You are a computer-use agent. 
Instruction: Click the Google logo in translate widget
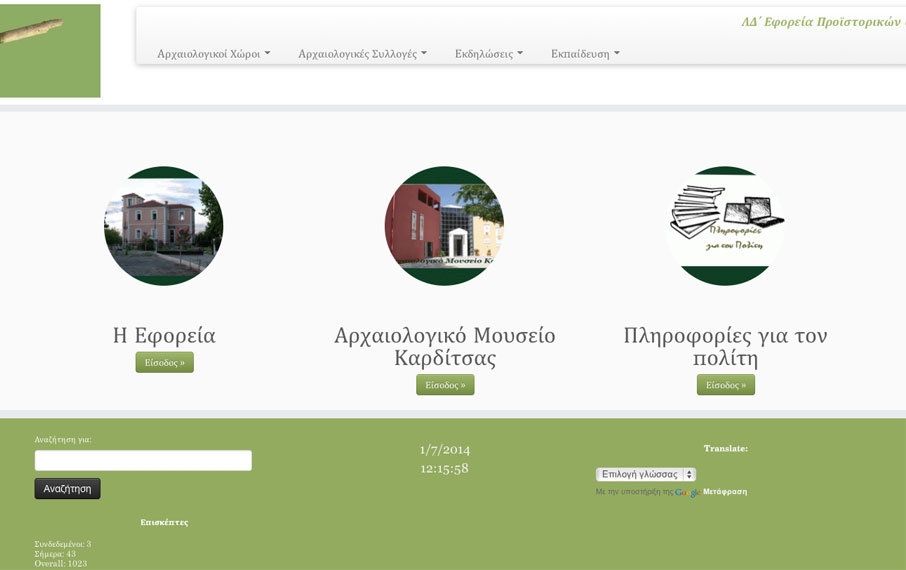coord(687,492)
